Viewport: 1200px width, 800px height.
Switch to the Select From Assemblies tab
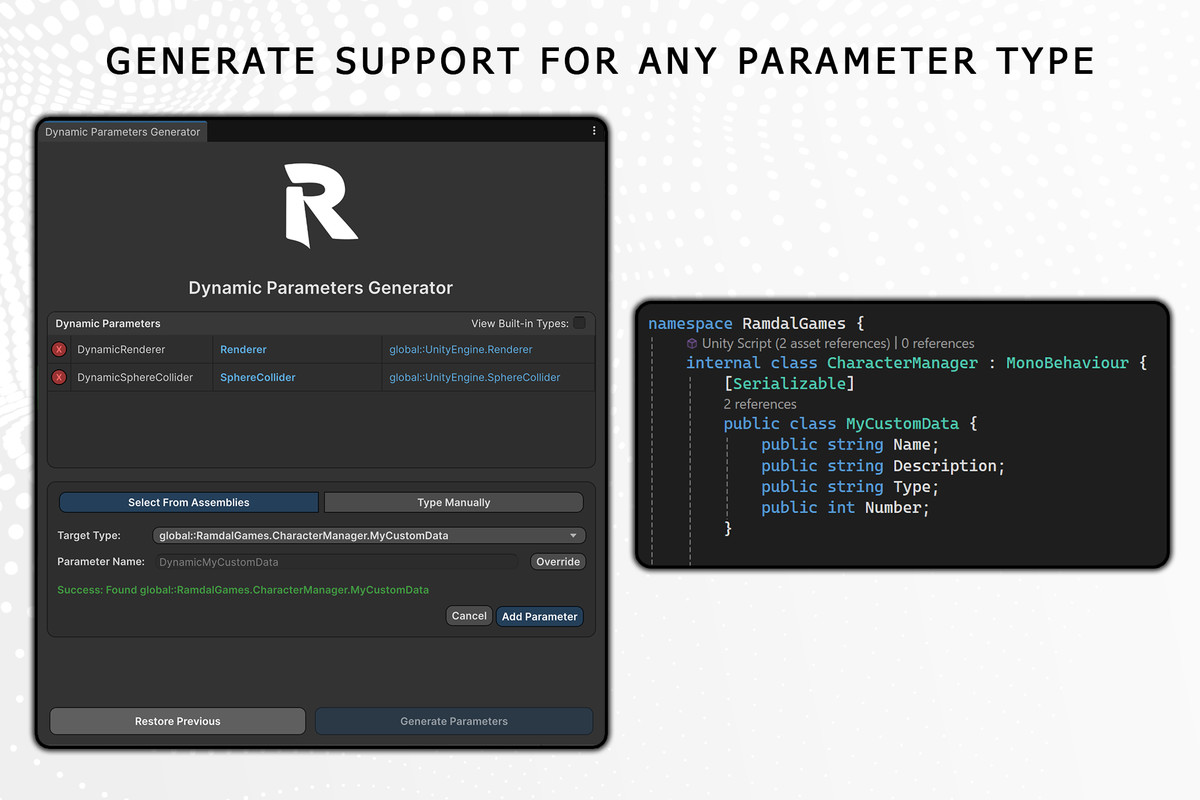(189, 502)
